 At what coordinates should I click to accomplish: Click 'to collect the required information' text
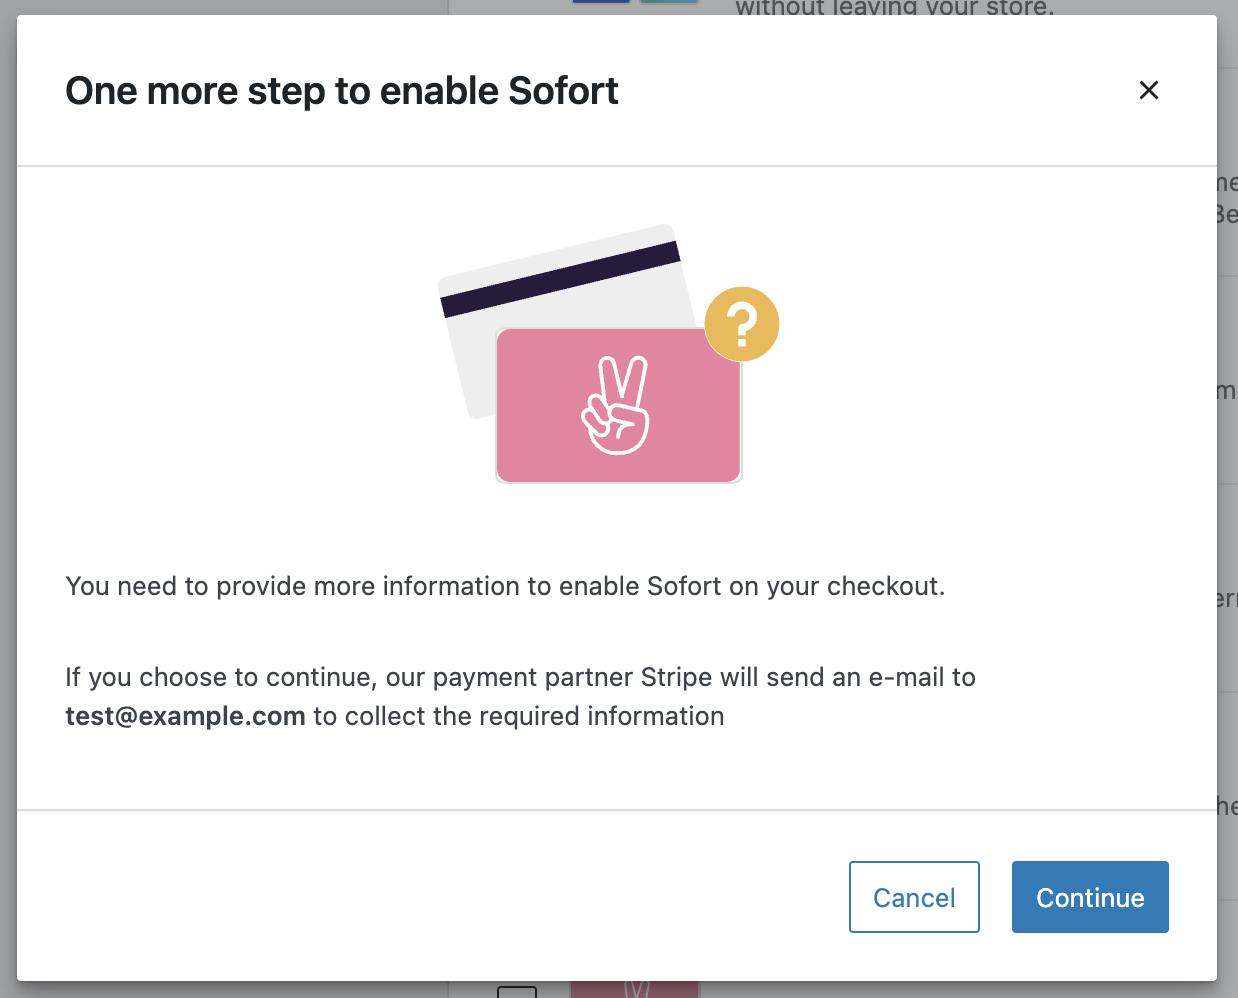518,716
